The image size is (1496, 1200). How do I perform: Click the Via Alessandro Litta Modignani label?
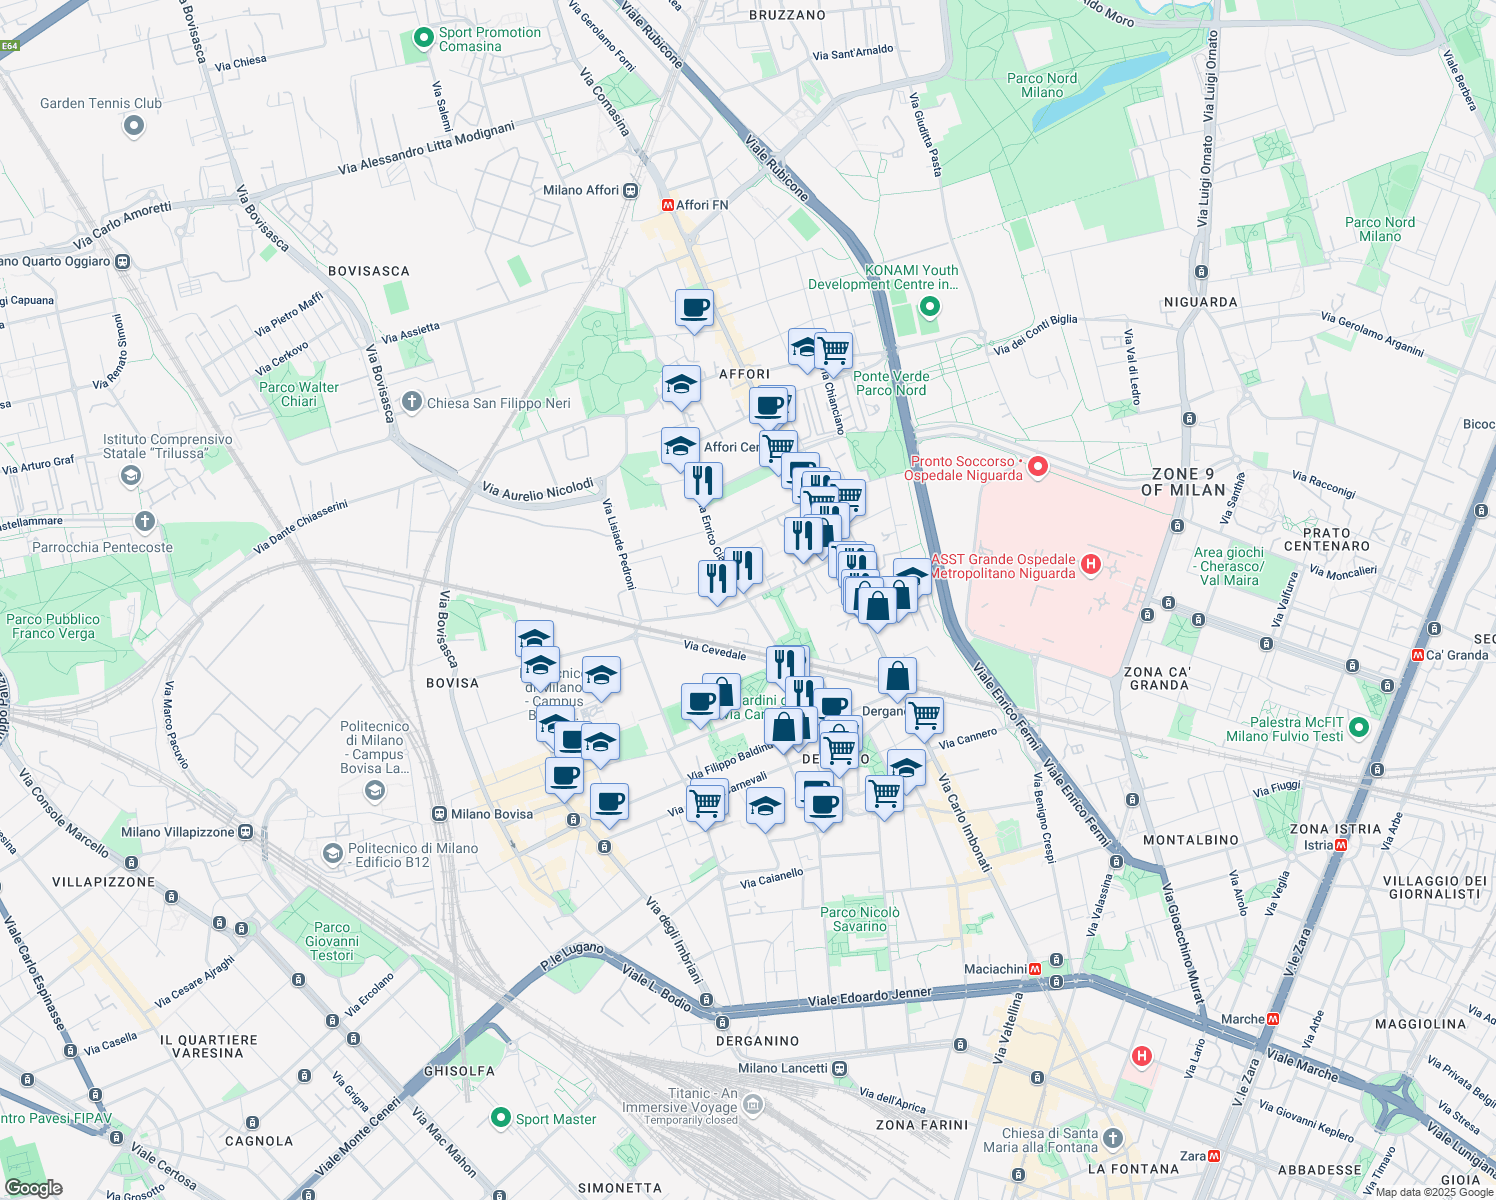pos(427,148)
